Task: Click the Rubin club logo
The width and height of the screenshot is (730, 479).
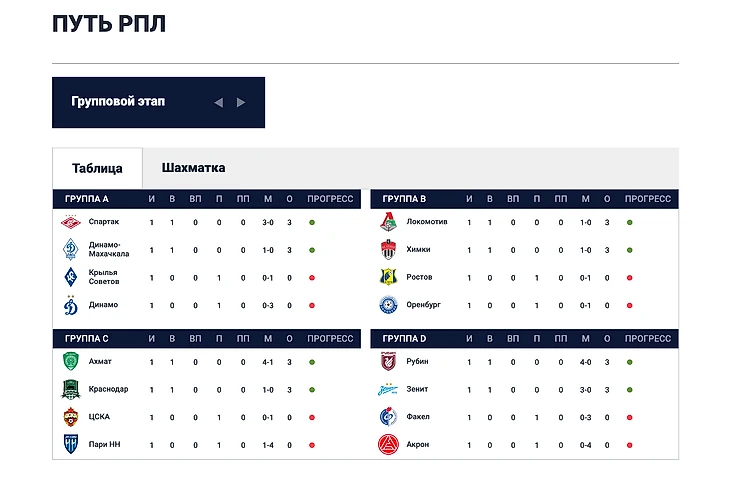Action: click(x=389, y=361)
